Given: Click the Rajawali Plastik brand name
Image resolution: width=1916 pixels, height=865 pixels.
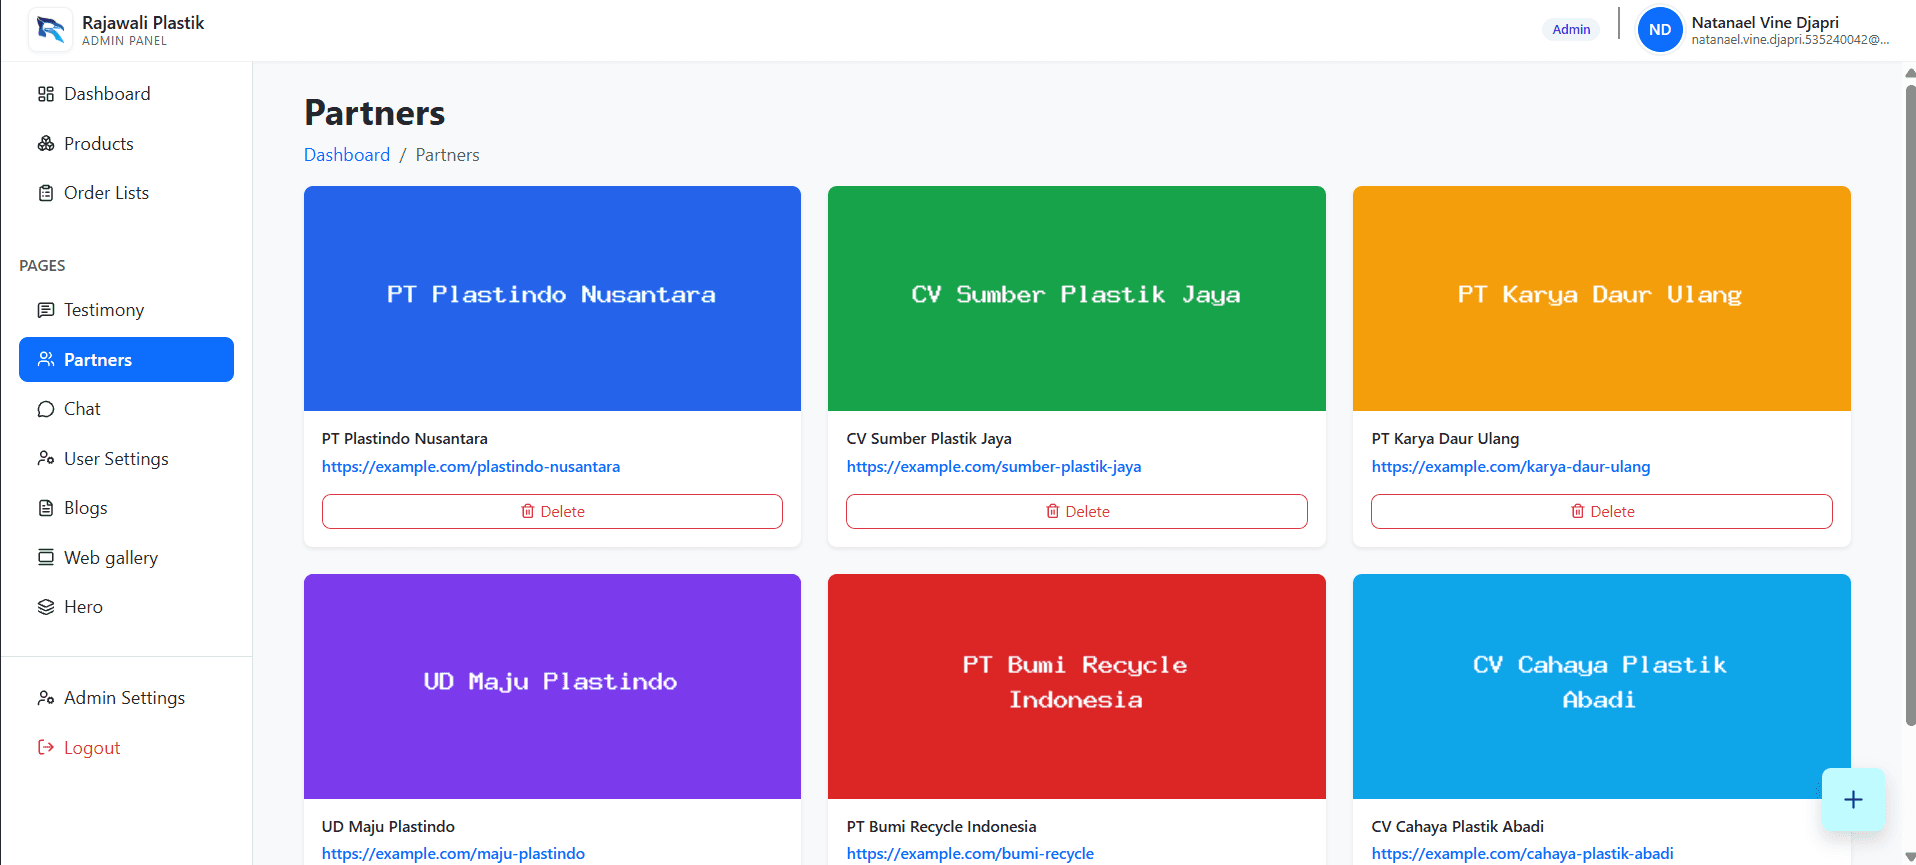Looking at the screenshot, I should pos(143,23).
